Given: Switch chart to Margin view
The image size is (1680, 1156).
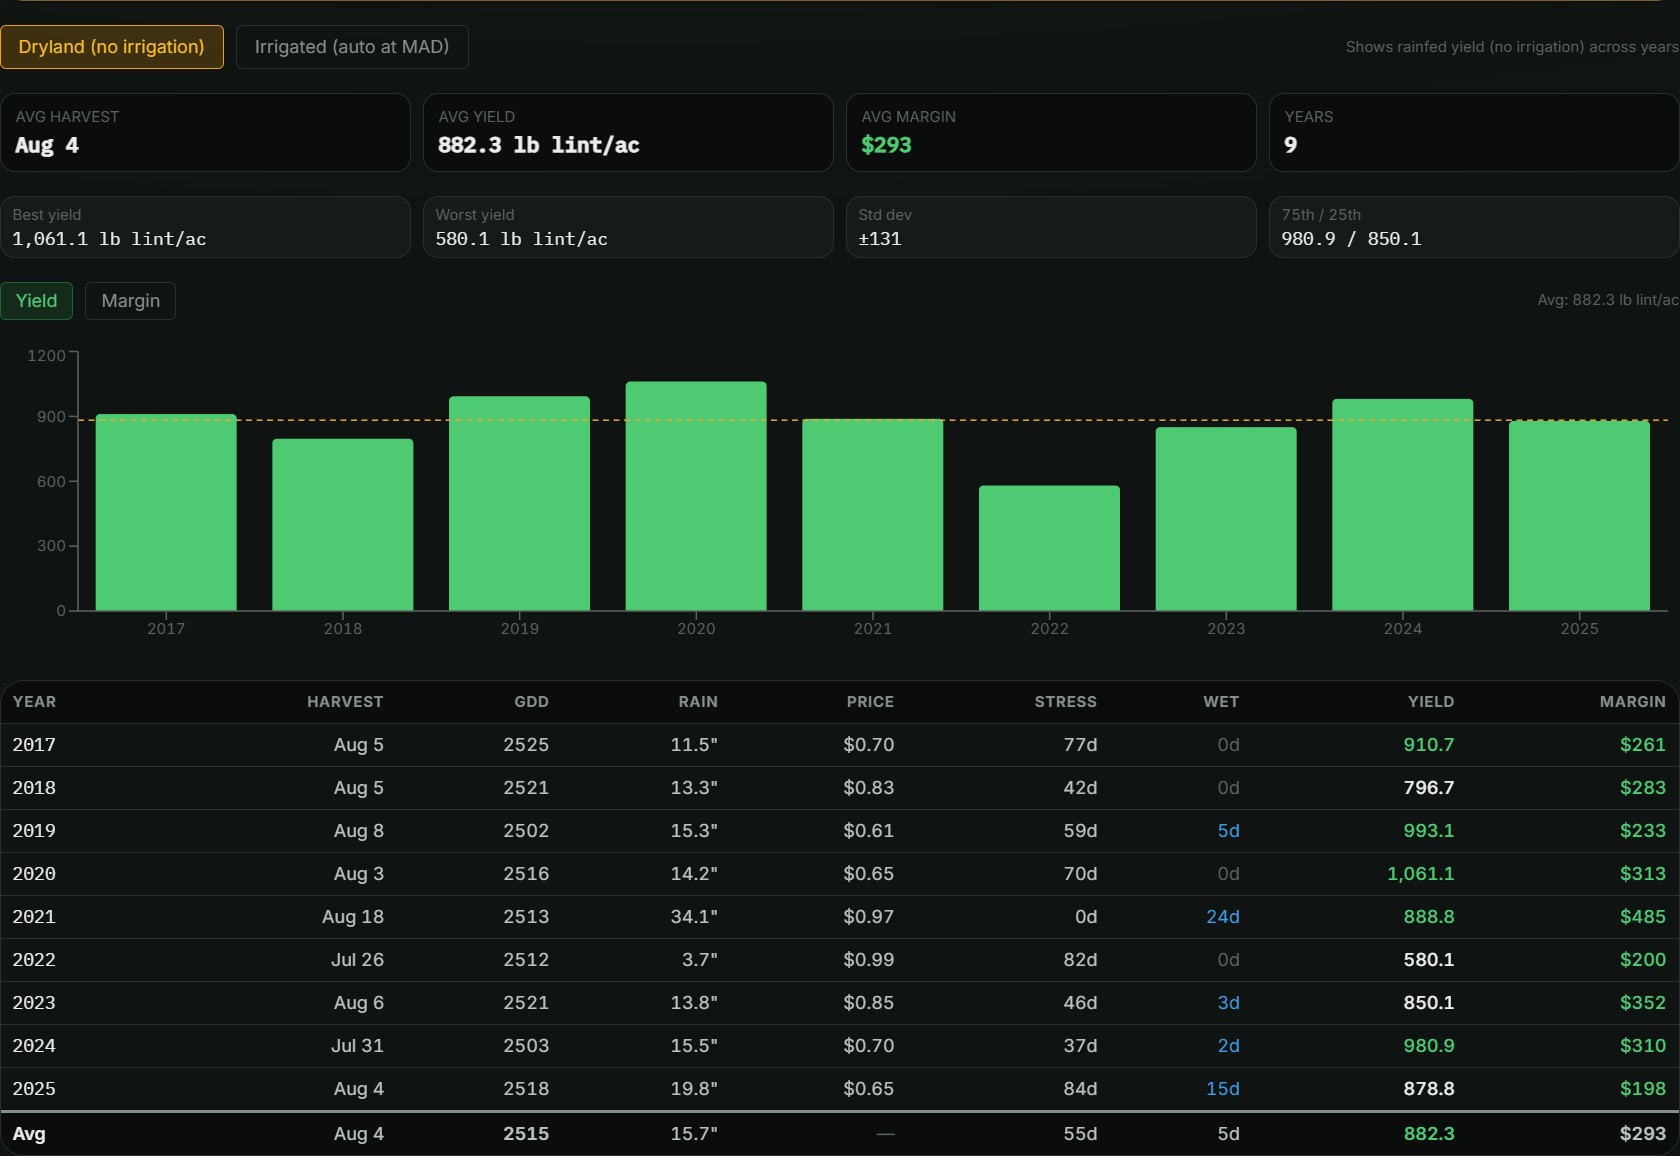Looking at the screenshot, I should point(131,301).
